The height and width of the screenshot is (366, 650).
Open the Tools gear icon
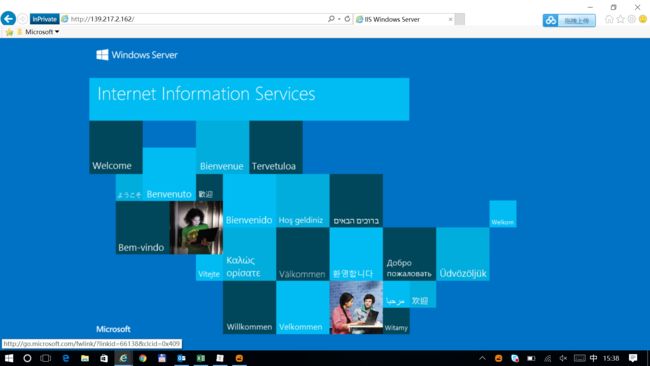pos(631,19)
